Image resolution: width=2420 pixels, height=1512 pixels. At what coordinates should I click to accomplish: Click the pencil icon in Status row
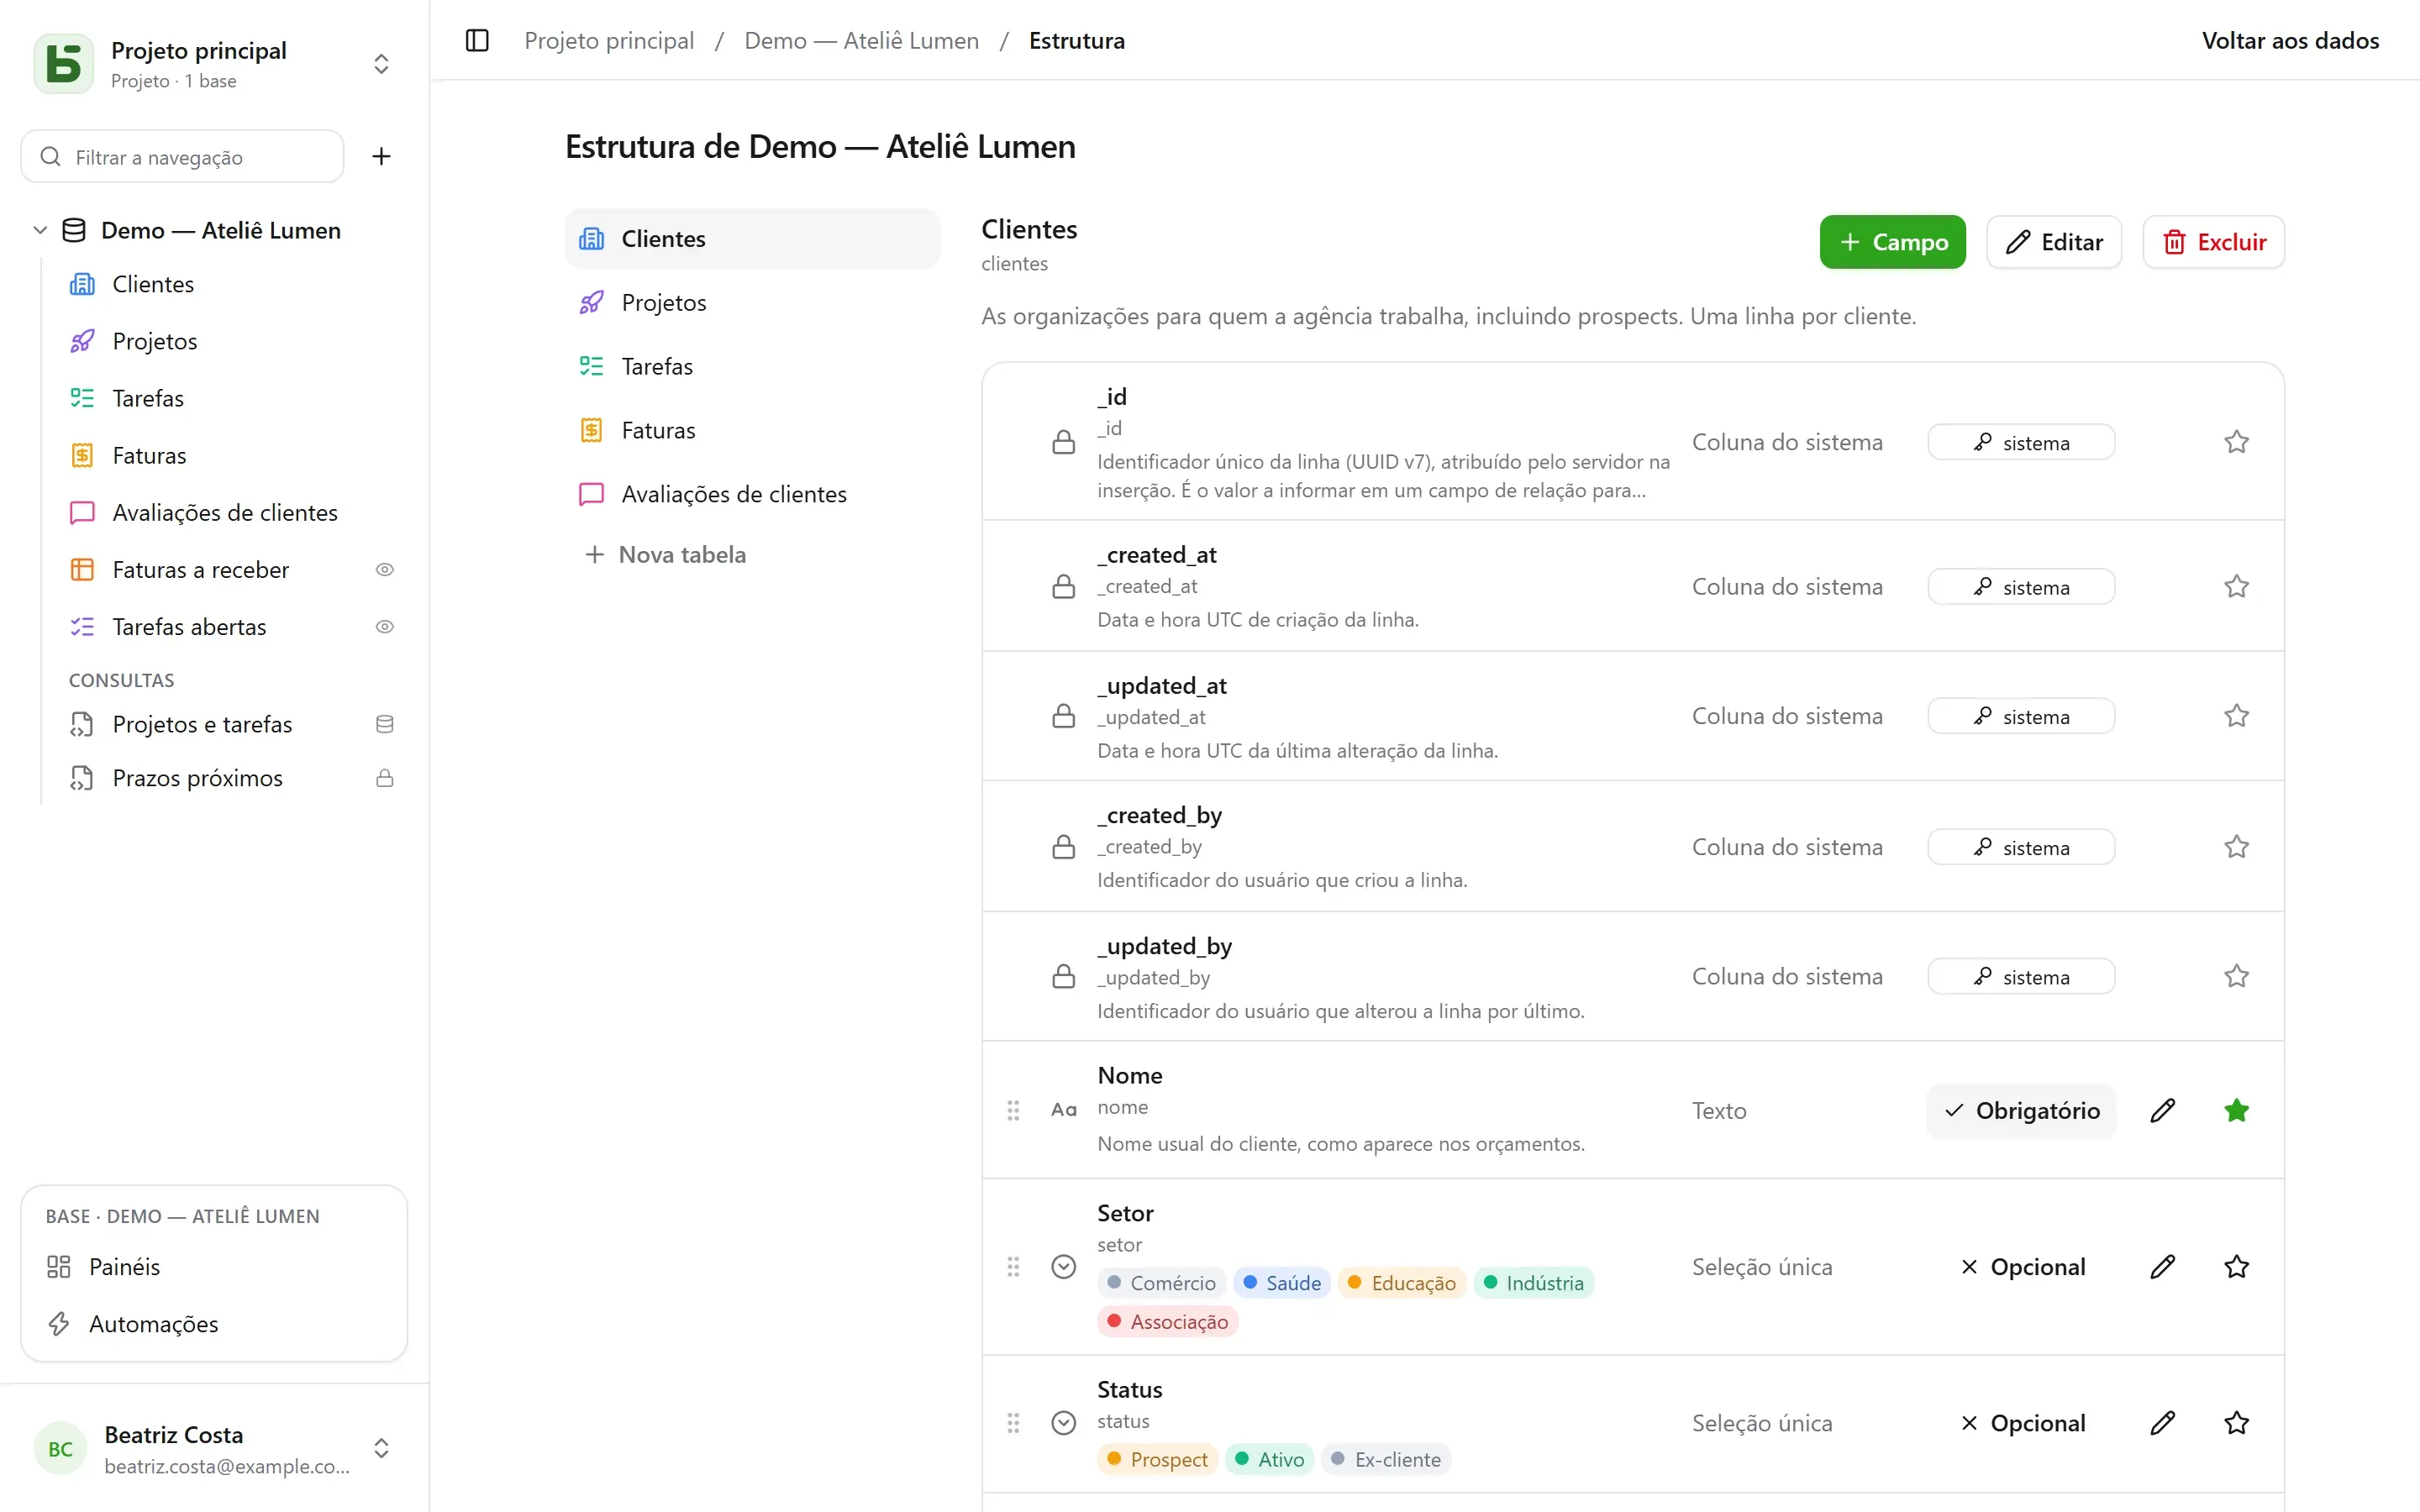[x=2162, y=1423]
